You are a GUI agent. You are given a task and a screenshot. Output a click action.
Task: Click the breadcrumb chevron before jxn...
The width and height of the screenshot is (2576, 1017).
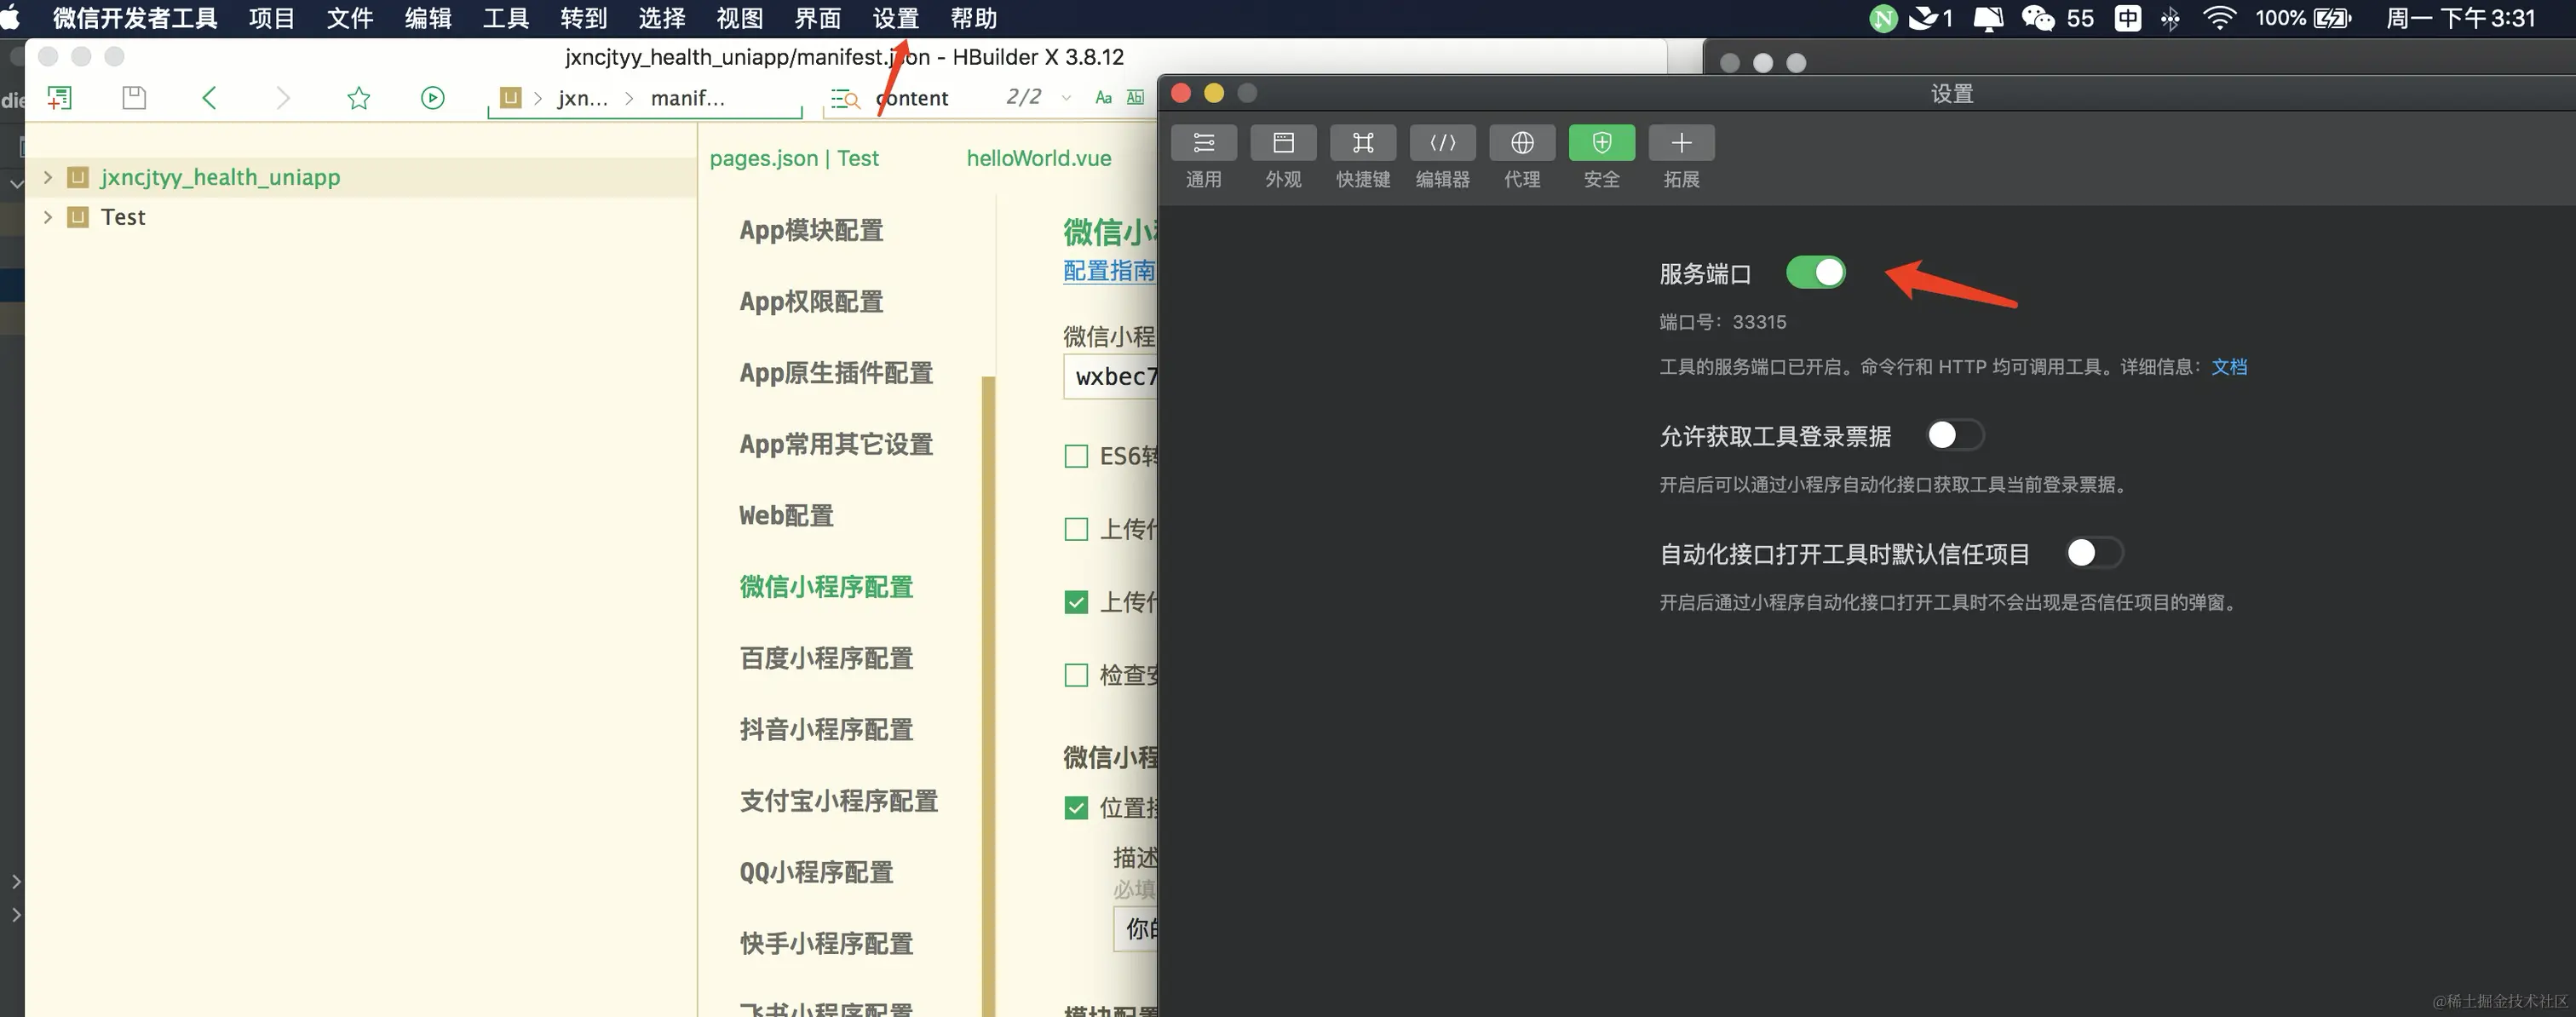[x=538, y=98]
